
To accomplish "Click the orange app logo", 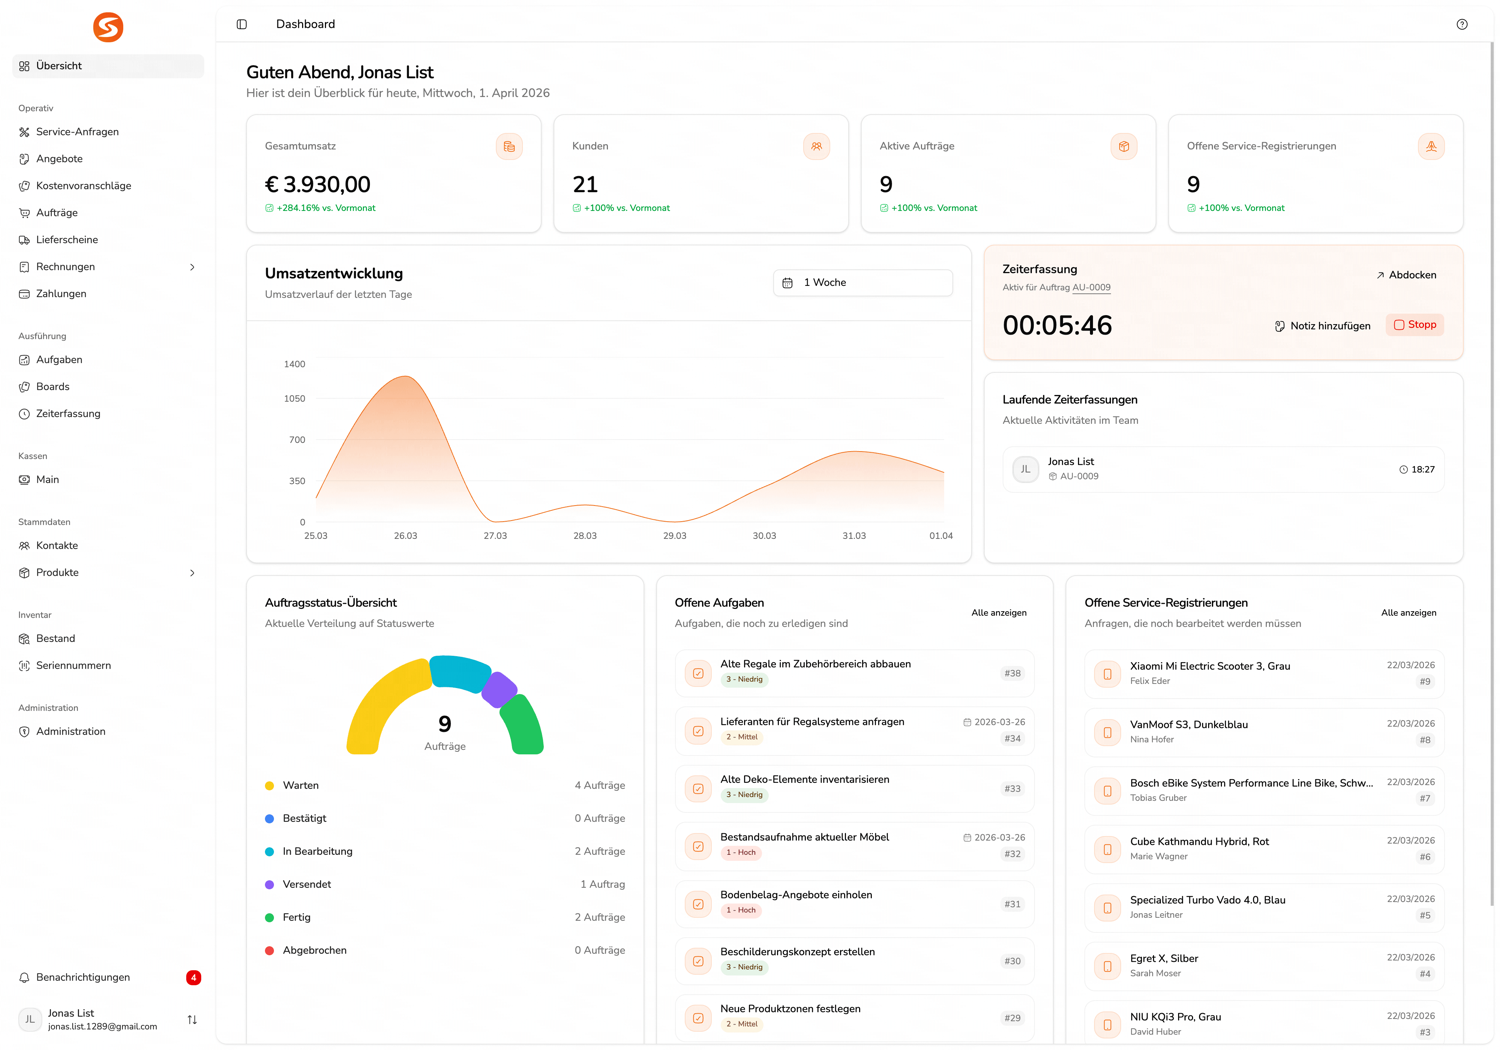I will (x=108, y=27).
